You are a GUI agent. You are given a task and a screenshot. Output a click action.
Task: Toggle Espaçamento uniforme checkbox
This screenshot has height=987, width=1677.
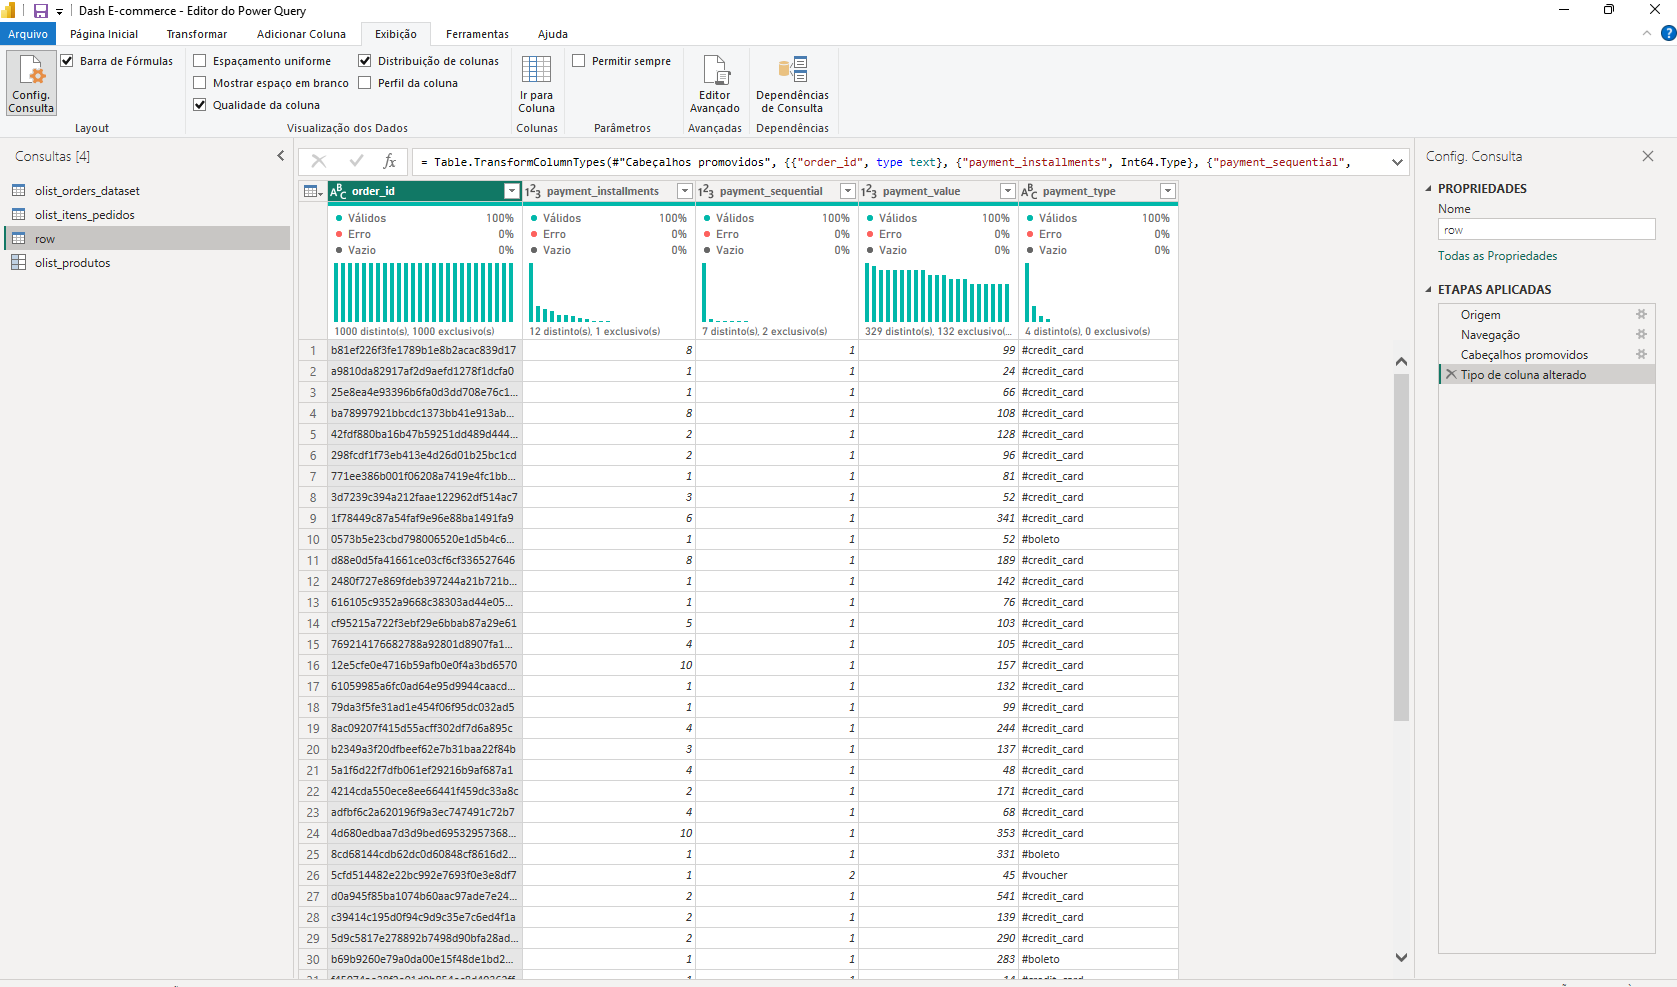pos(200,61)
